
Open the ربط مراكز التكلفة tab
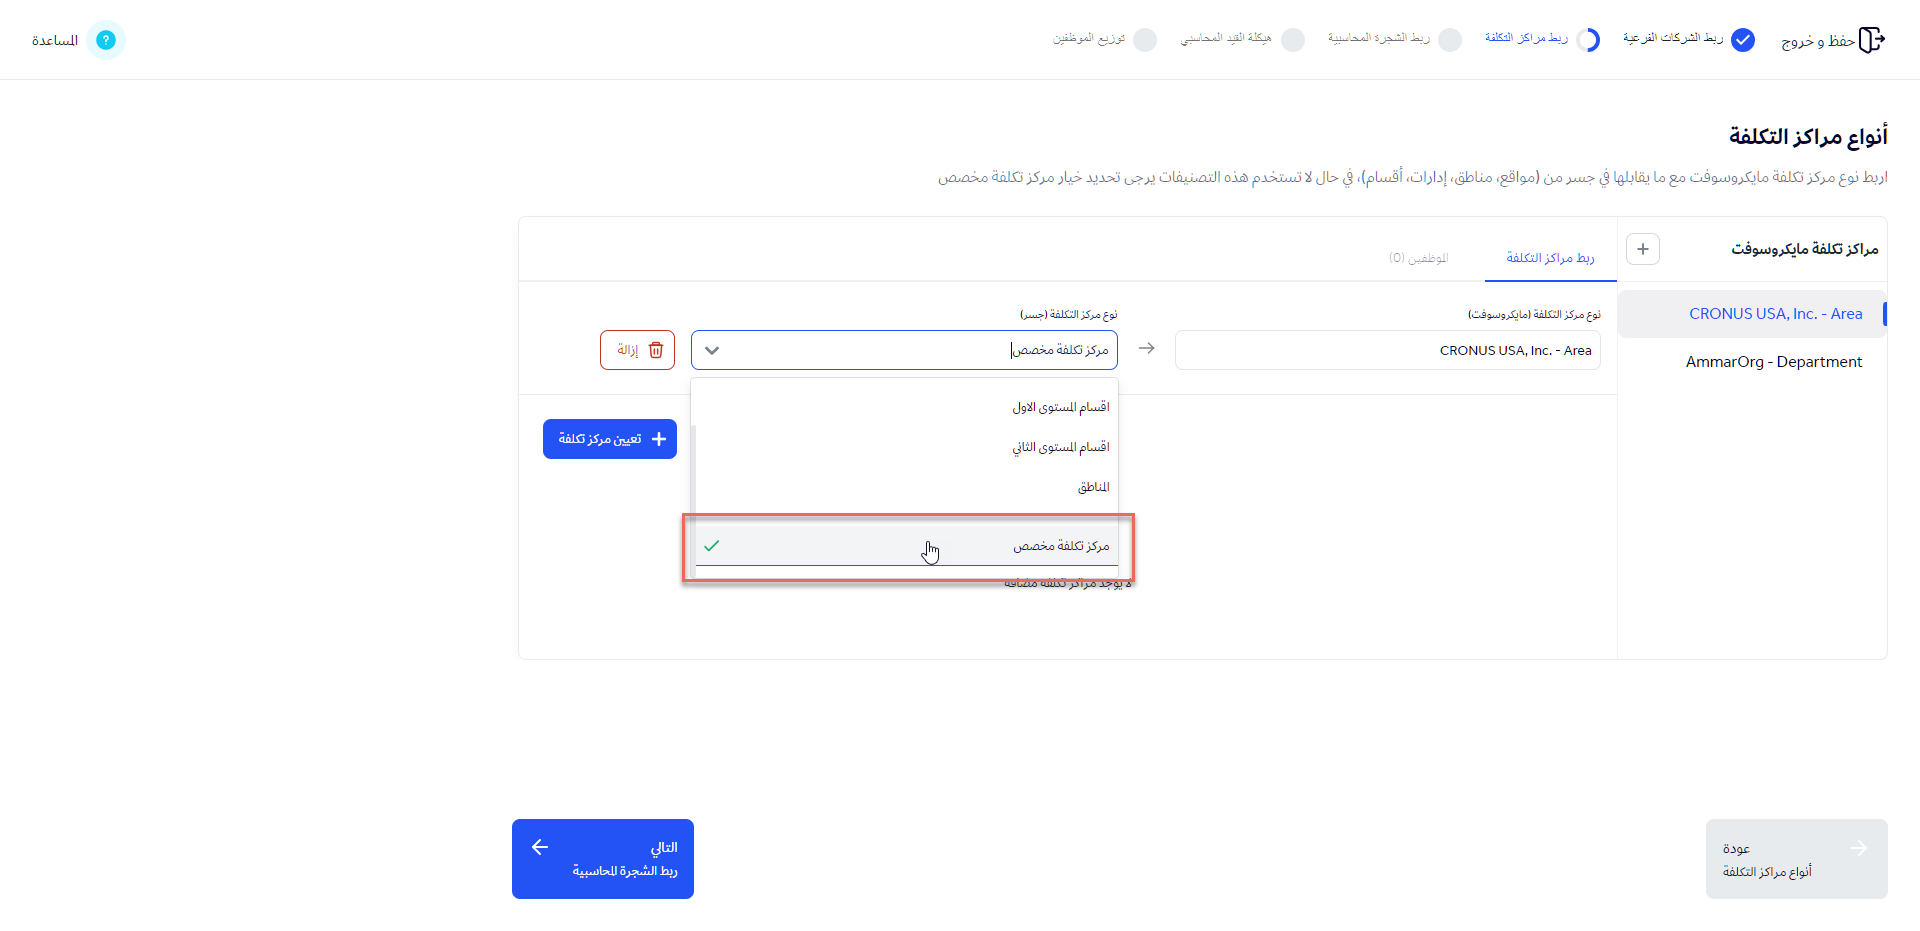point(1550,258)
